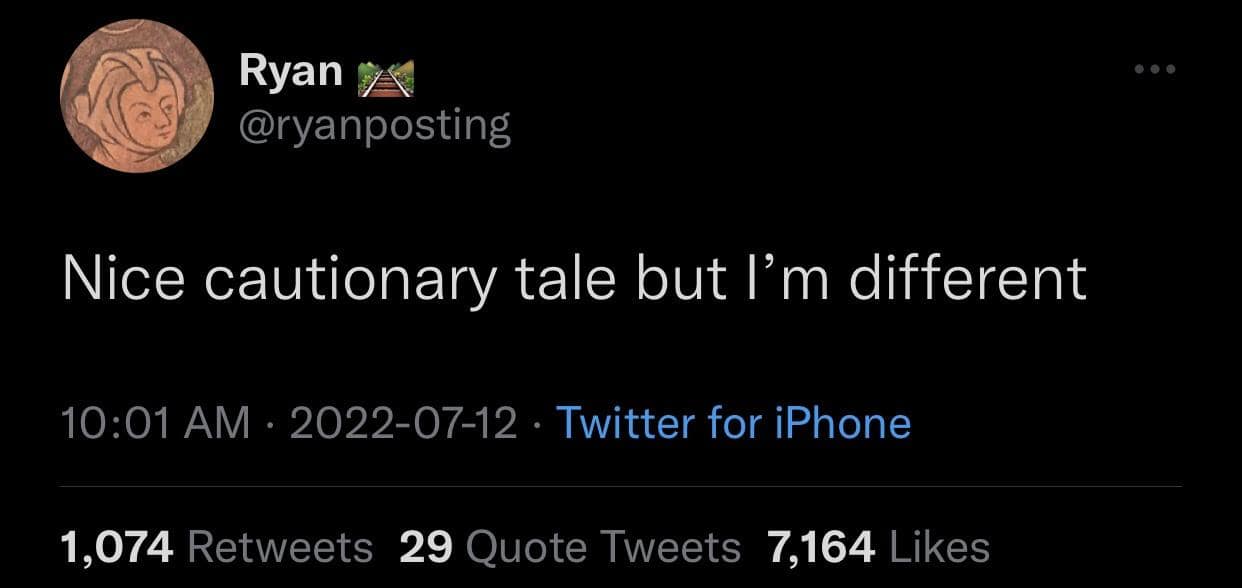Image resolution: width=1242 pixels, height=588 pixels.
Task: Click Ryan's medieval painting profile avatar
Action: pyautogui.click(x=137, y=98)
